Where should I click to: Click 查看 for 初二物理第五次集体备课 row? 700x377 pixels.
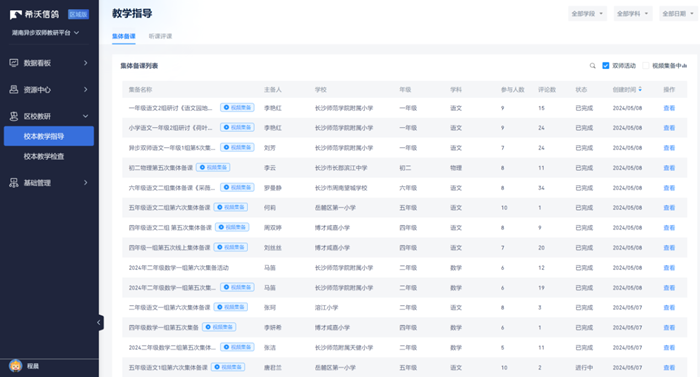coord(669,168)
